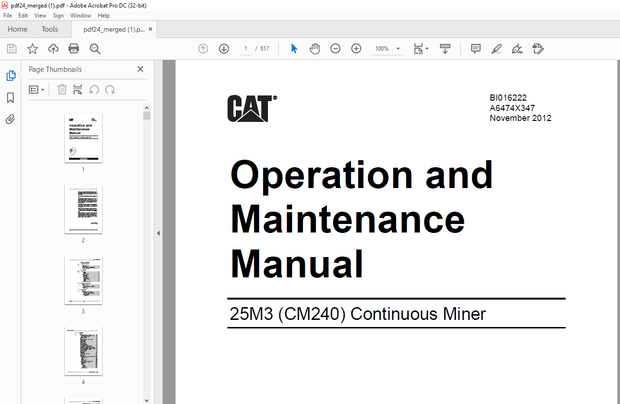This screenshot has height=404, width=620.
Task: Click the "November 2012" date text
Action: coord(520,118)
